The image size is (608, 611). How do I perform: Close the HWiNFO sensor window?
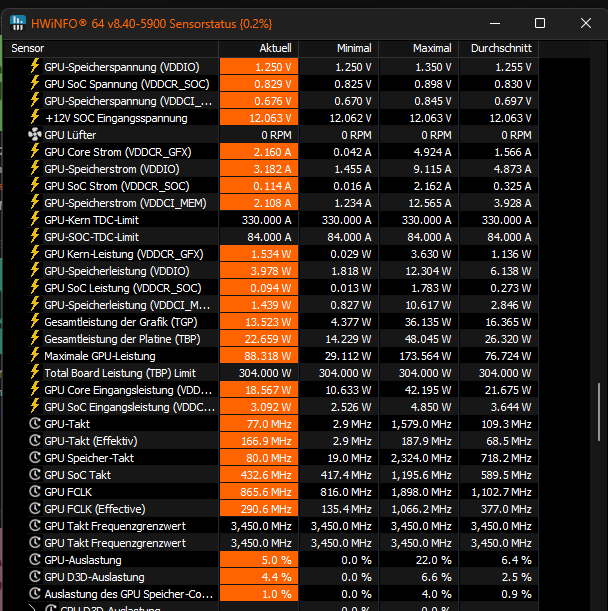pos(586,23)
